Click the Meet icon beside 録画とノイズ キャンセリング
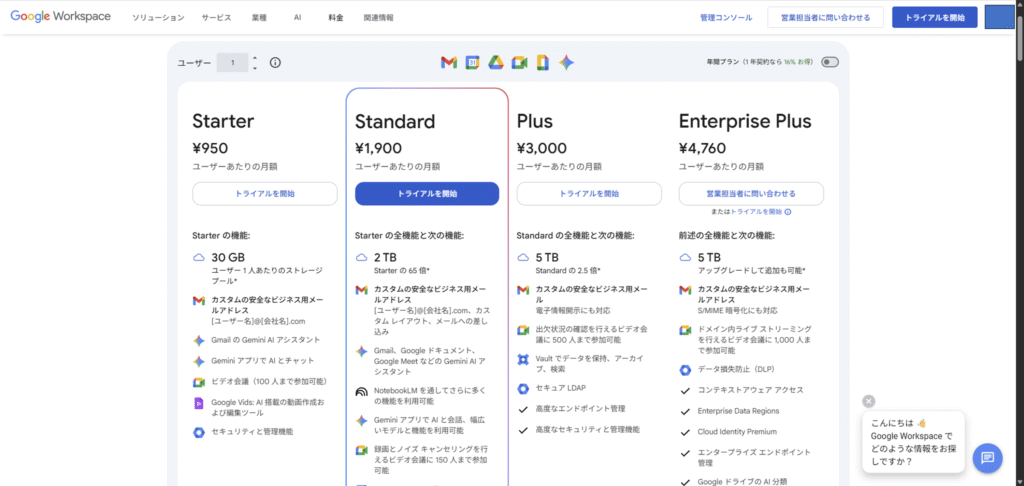The height and width of the screenshot is (486, 1024). coord(361,450)
